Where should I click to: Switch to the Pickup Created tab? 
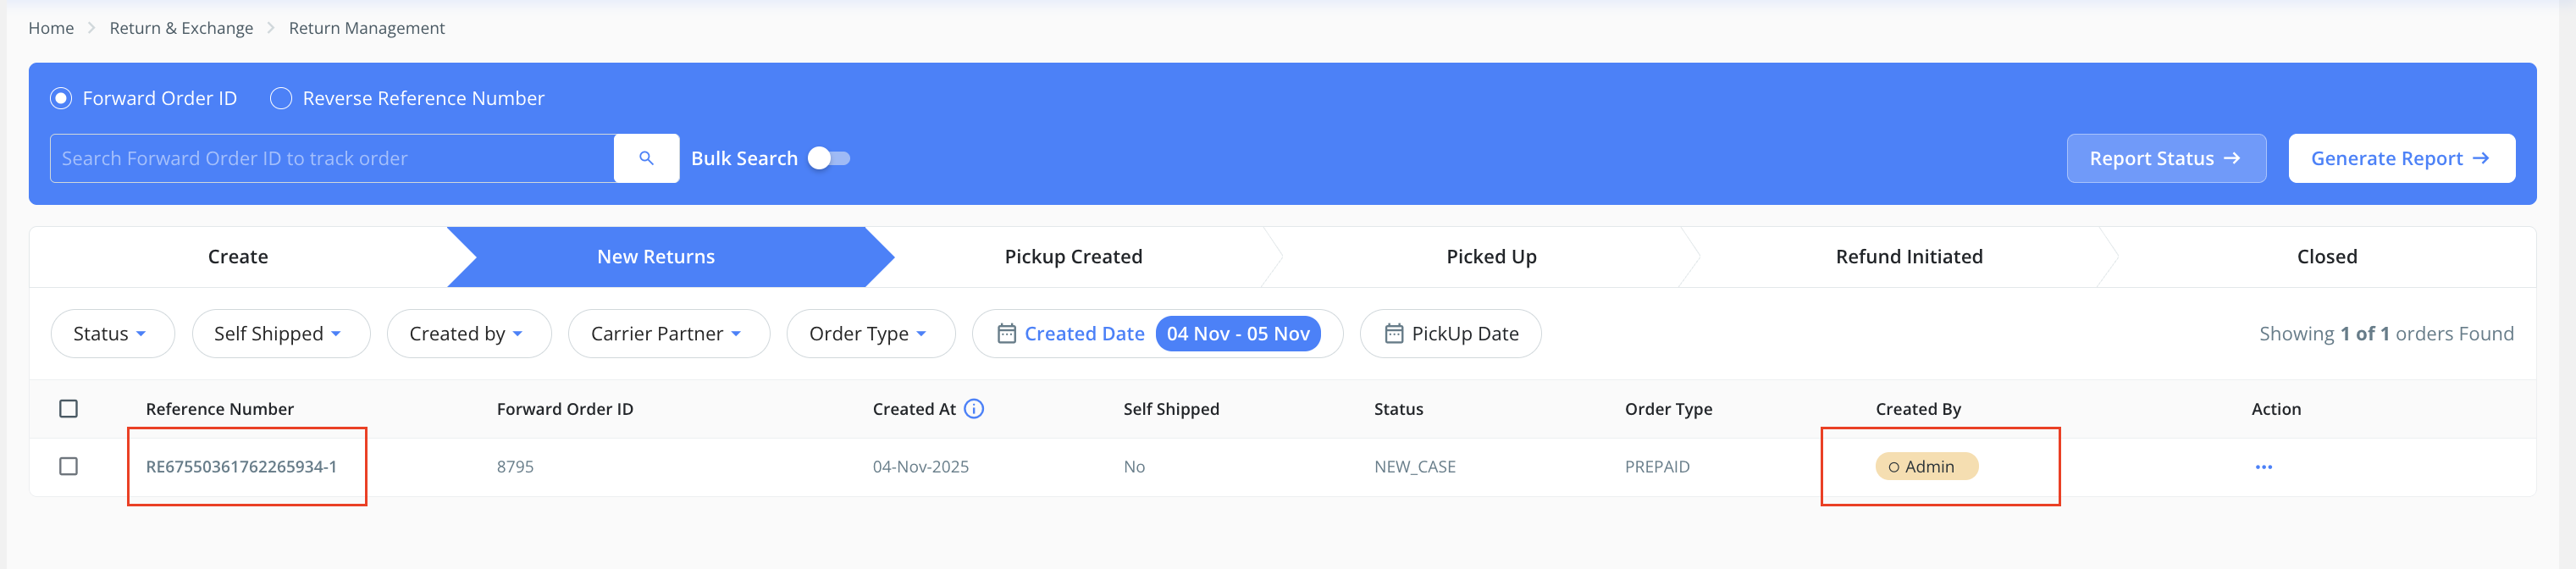1073,256
